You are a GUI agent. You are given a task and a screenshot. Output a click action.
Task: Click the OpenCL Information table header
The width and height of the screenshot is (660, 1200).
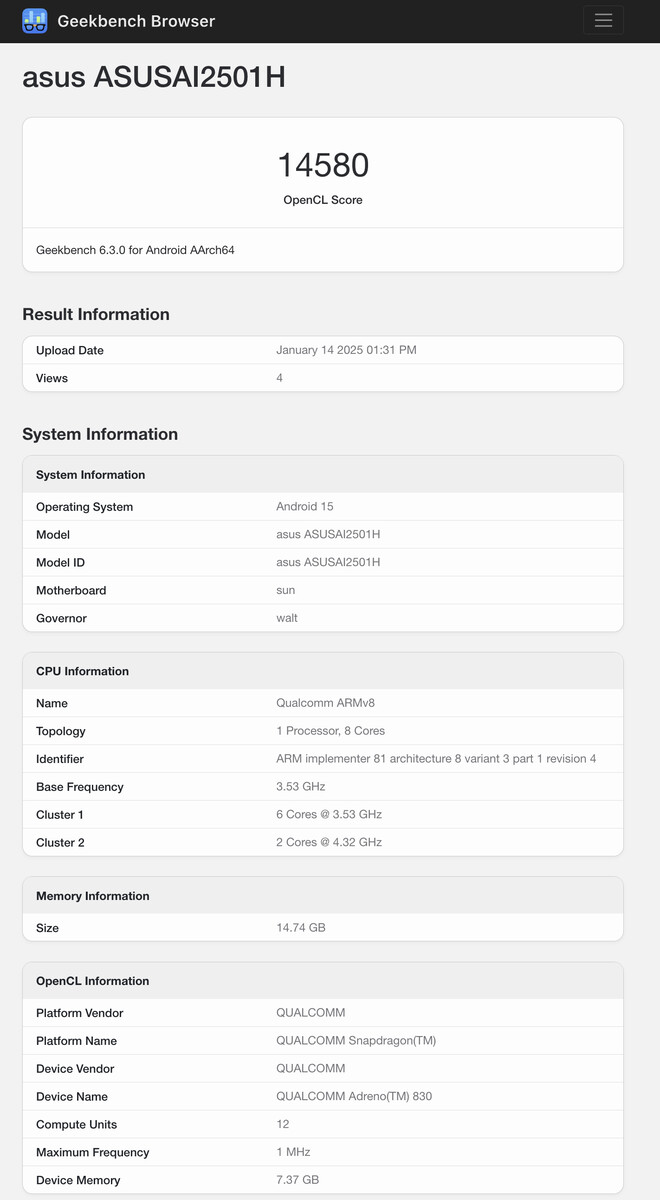coord(323,981)
